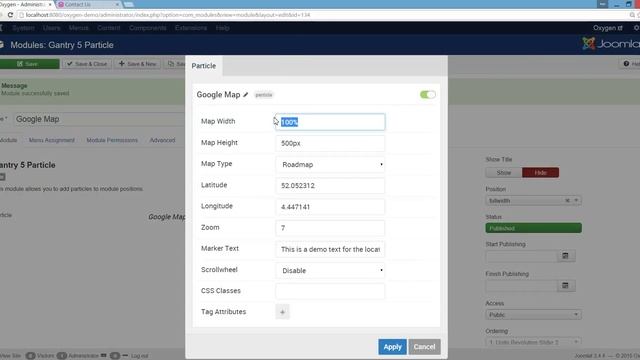Screen dimensions: 640x360
Task: Click the Finish Publishing date field
Action: point(521,286)
